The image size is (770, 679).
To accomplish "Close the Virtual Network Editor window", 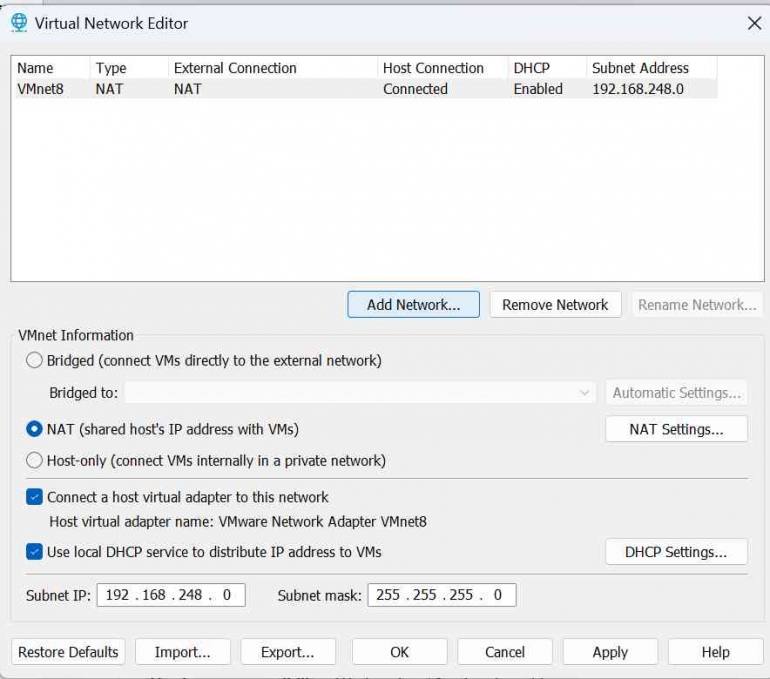I will 754,23.
